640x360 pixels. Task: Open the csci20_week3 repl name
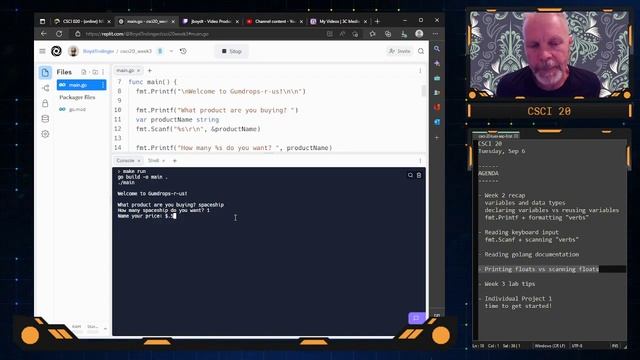(x=136, y=51)
